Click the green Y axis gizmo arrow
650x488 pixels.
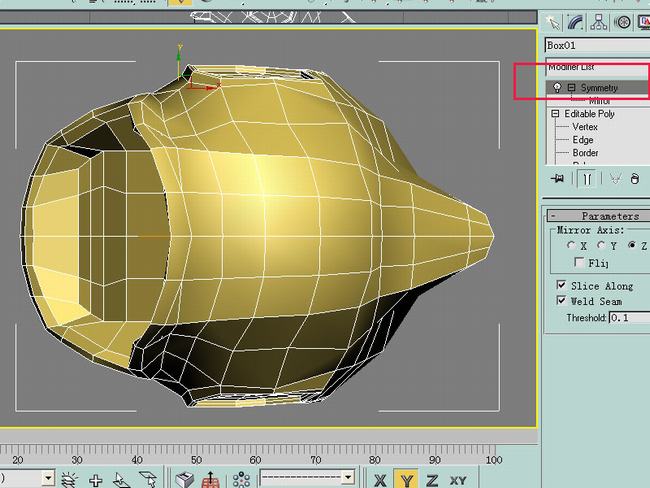click(x=179, y=56)
